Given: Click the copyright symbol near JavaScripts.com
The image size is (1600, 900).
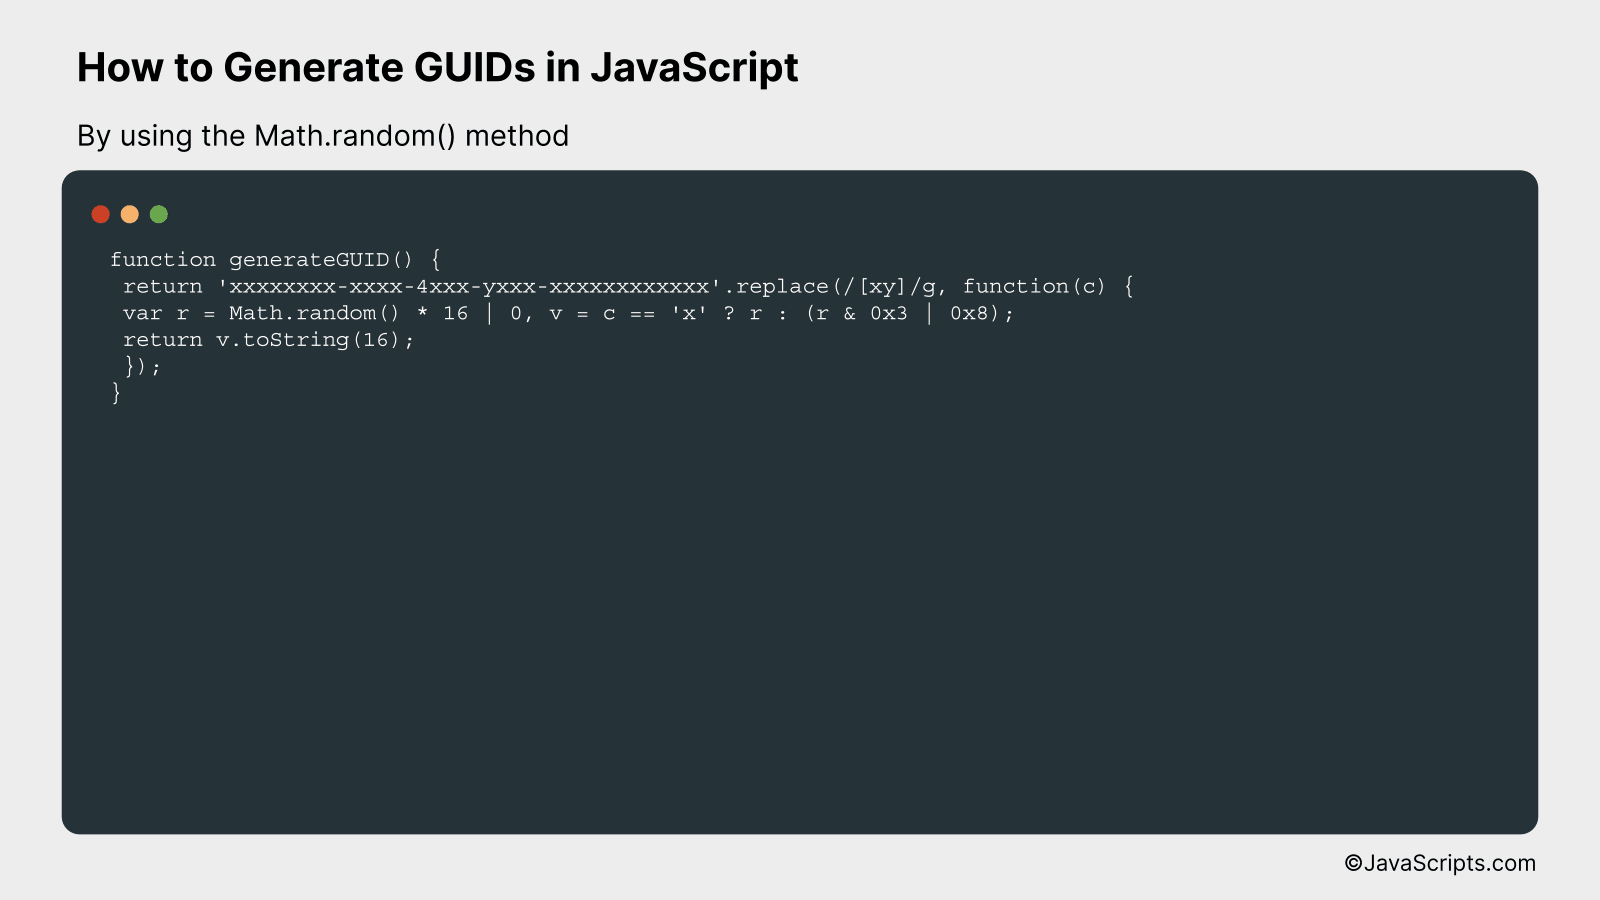Looking at the screenshot, I should tap(1355, 862).
